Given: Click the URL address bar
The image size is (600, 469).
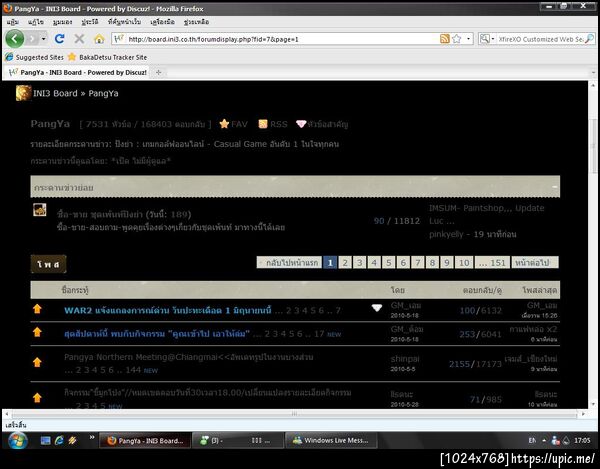Looking at the screenshot, I should (x=283, y=39).
